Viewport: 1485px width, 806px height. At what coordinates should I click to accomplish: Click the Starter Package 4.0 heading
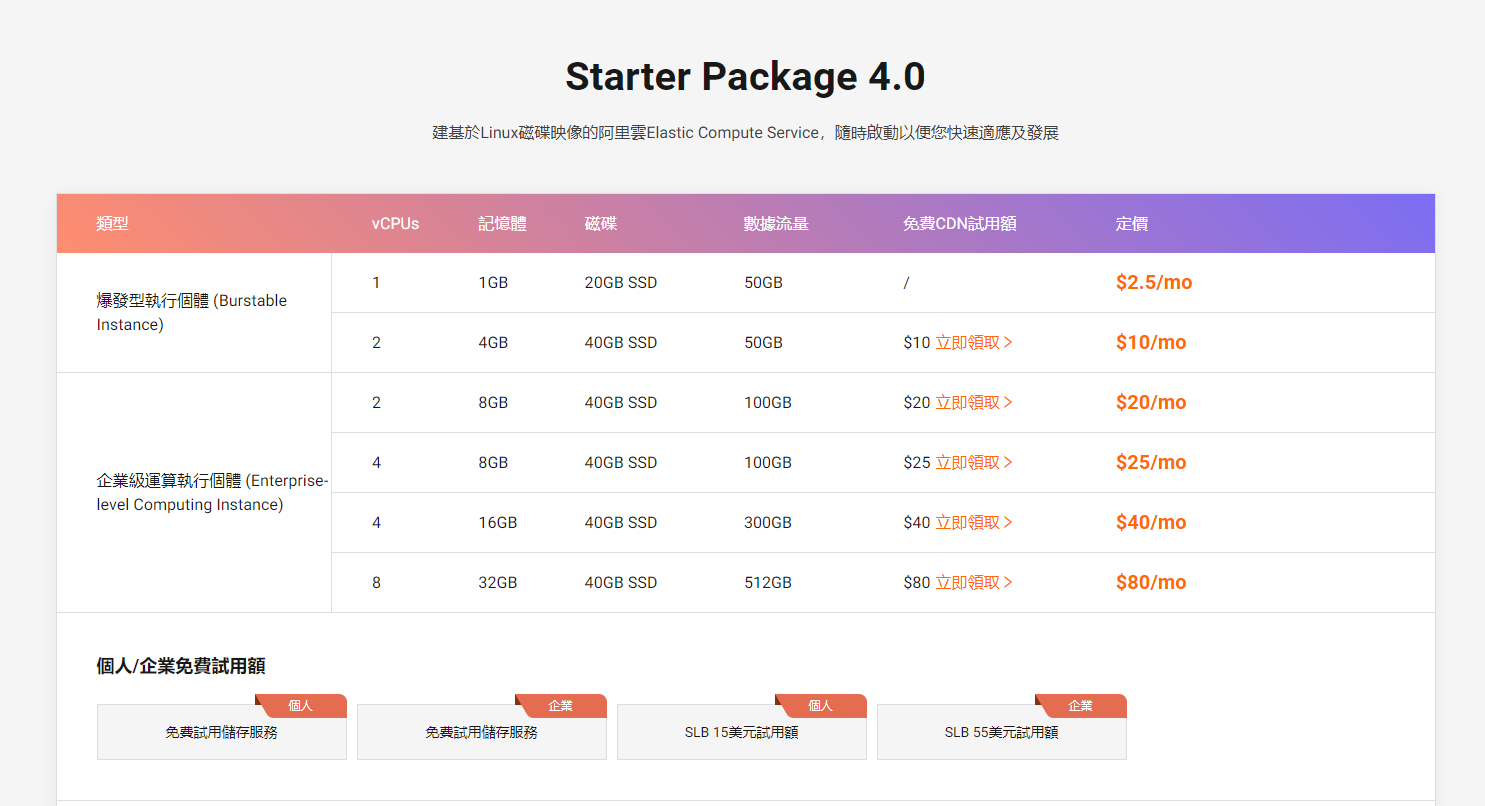pyautogui.click(x=745, y=77)
